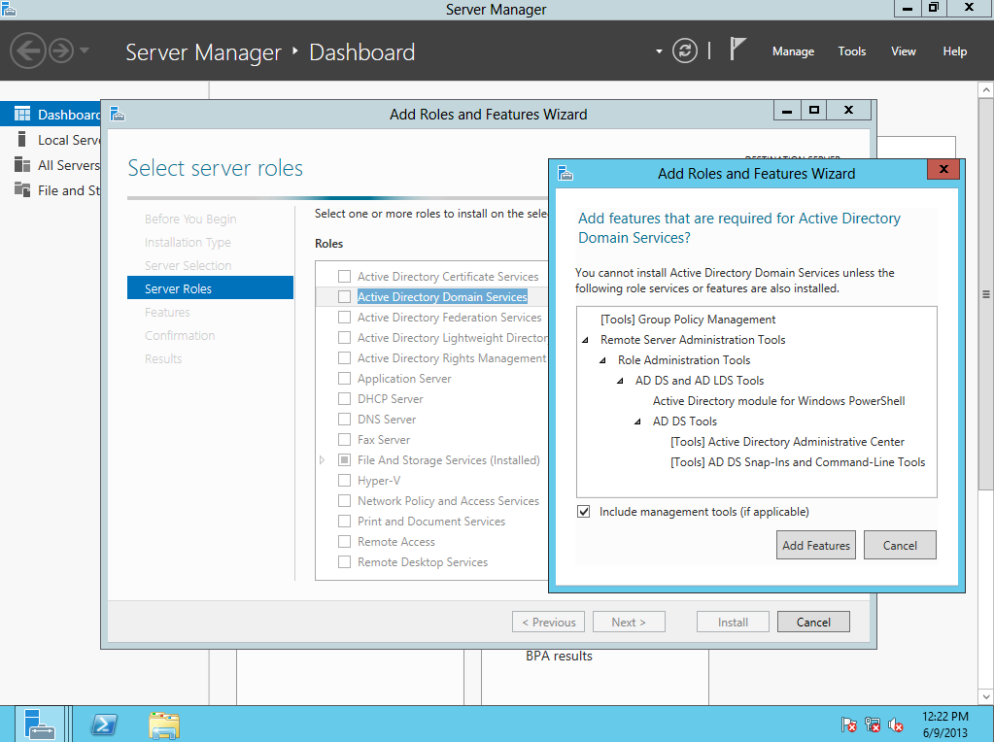Uncheck Include management tools option

pyautogui.click(x=584, y=511)
